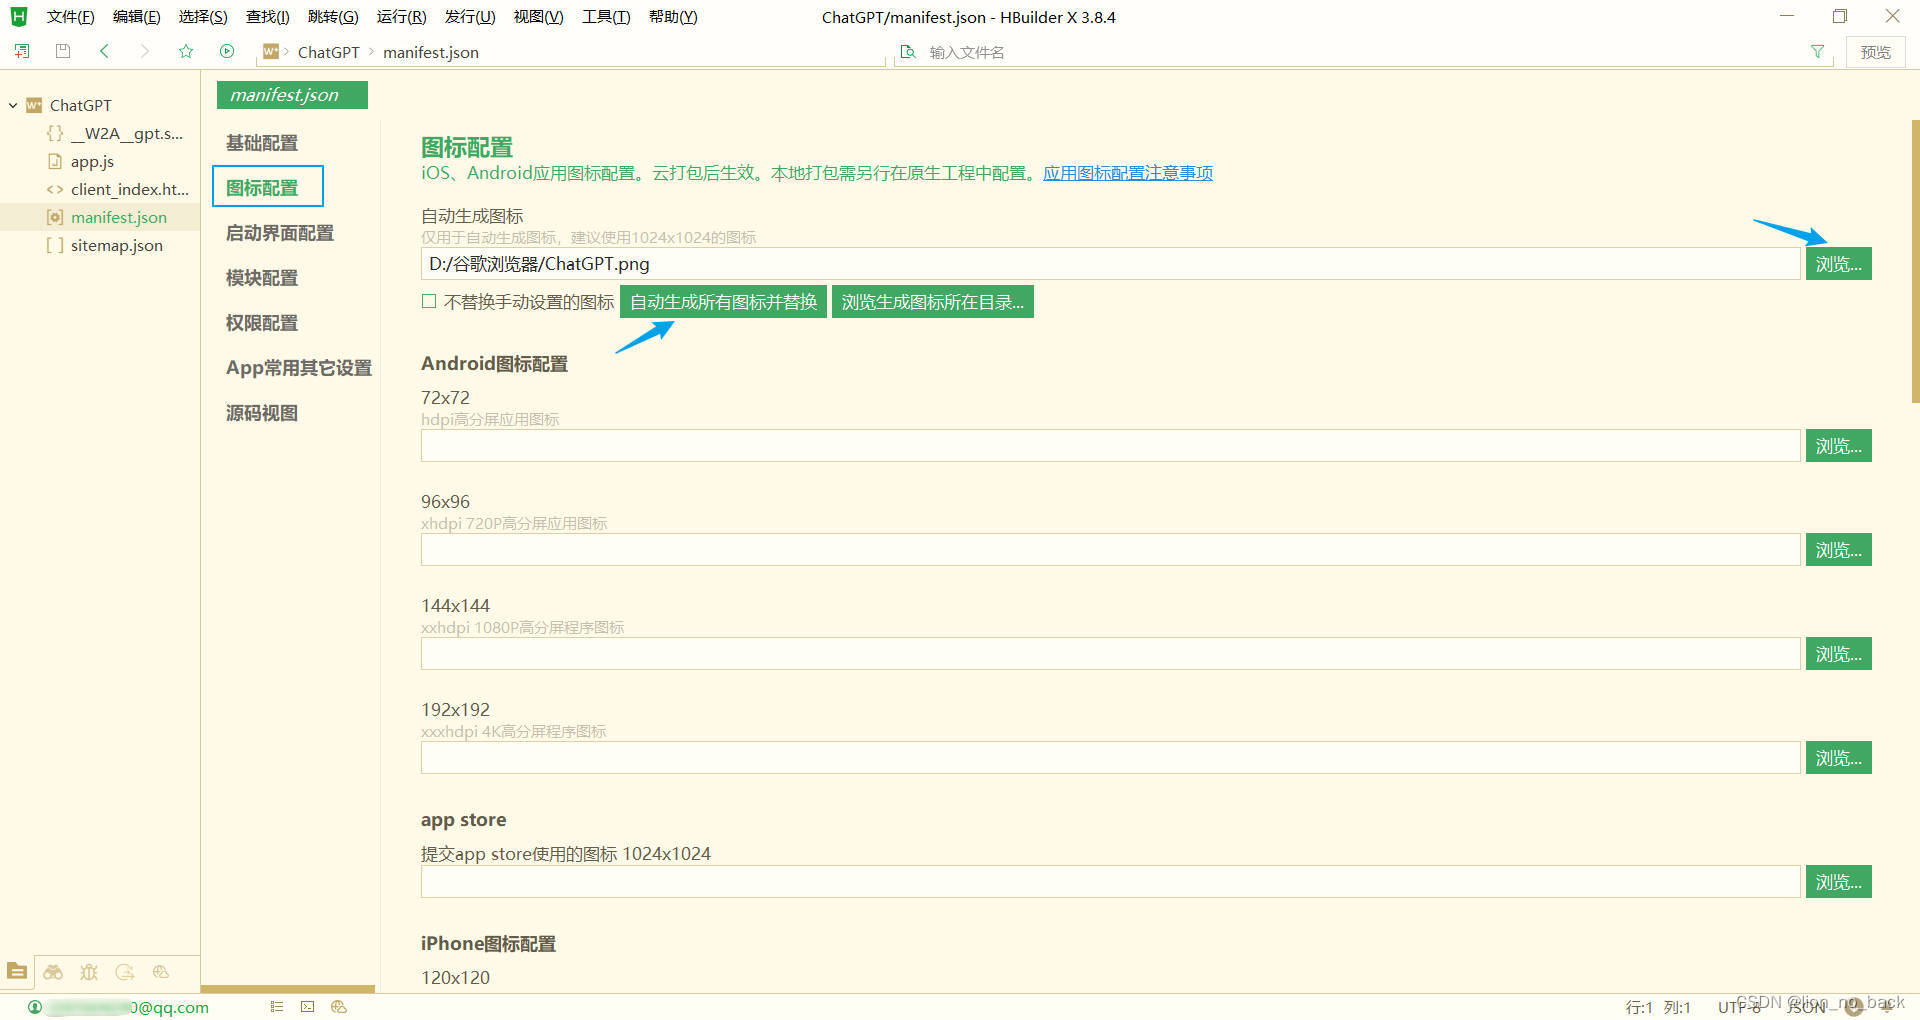This screenshot has height=1020, width=1920.
Task: Open the 运行(R) menu
Action: point(401,17)
